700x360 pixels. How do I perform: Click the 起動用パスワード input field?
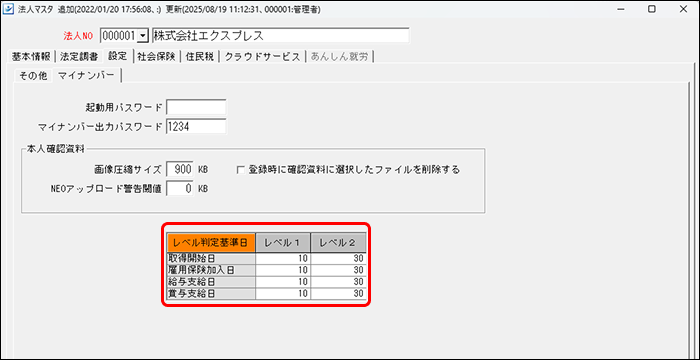pyautogui.click(x=196, y=107)
